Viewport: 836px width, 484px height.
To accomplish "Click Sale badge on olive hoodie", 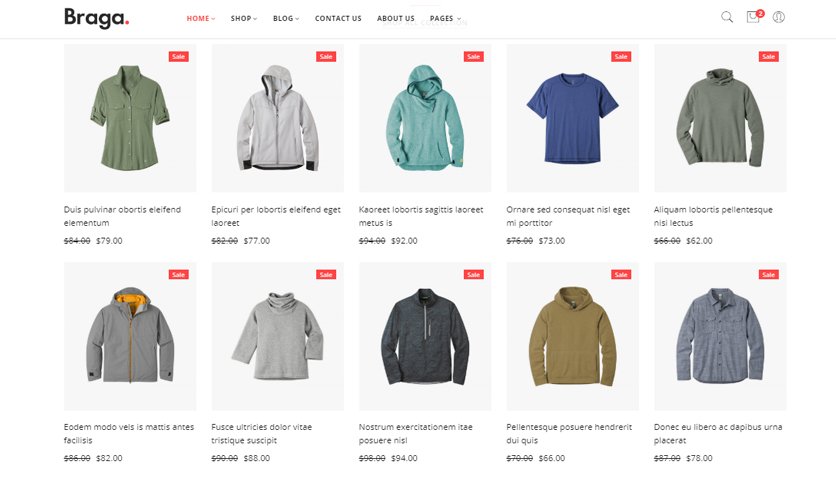I will [621, 275].
